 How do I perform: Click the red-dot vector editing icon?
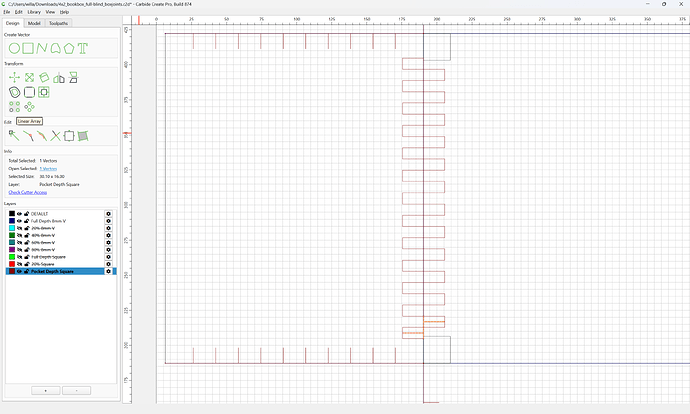click(28, 136)
